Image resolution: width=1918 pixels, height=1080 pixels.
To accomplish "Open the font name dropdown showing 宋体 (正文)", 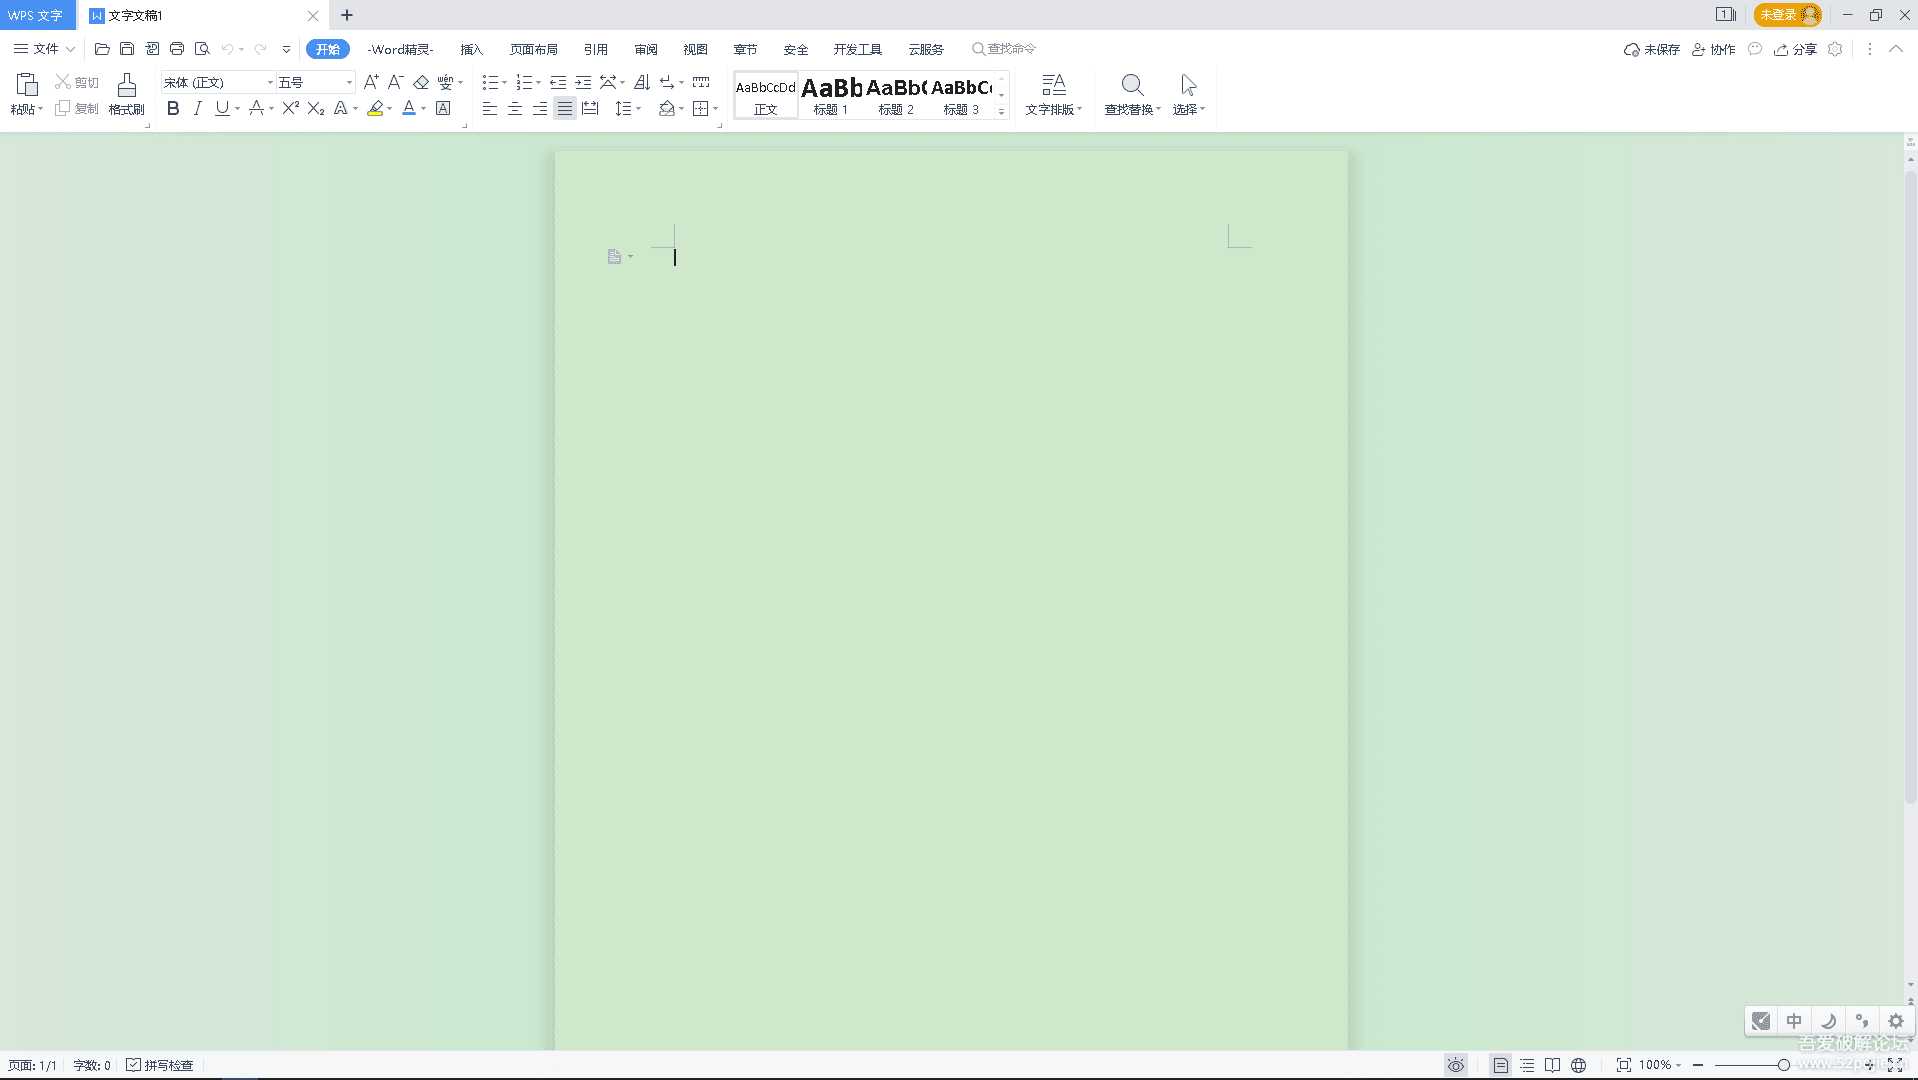I will pyautogui.click(x=218, y=82).
